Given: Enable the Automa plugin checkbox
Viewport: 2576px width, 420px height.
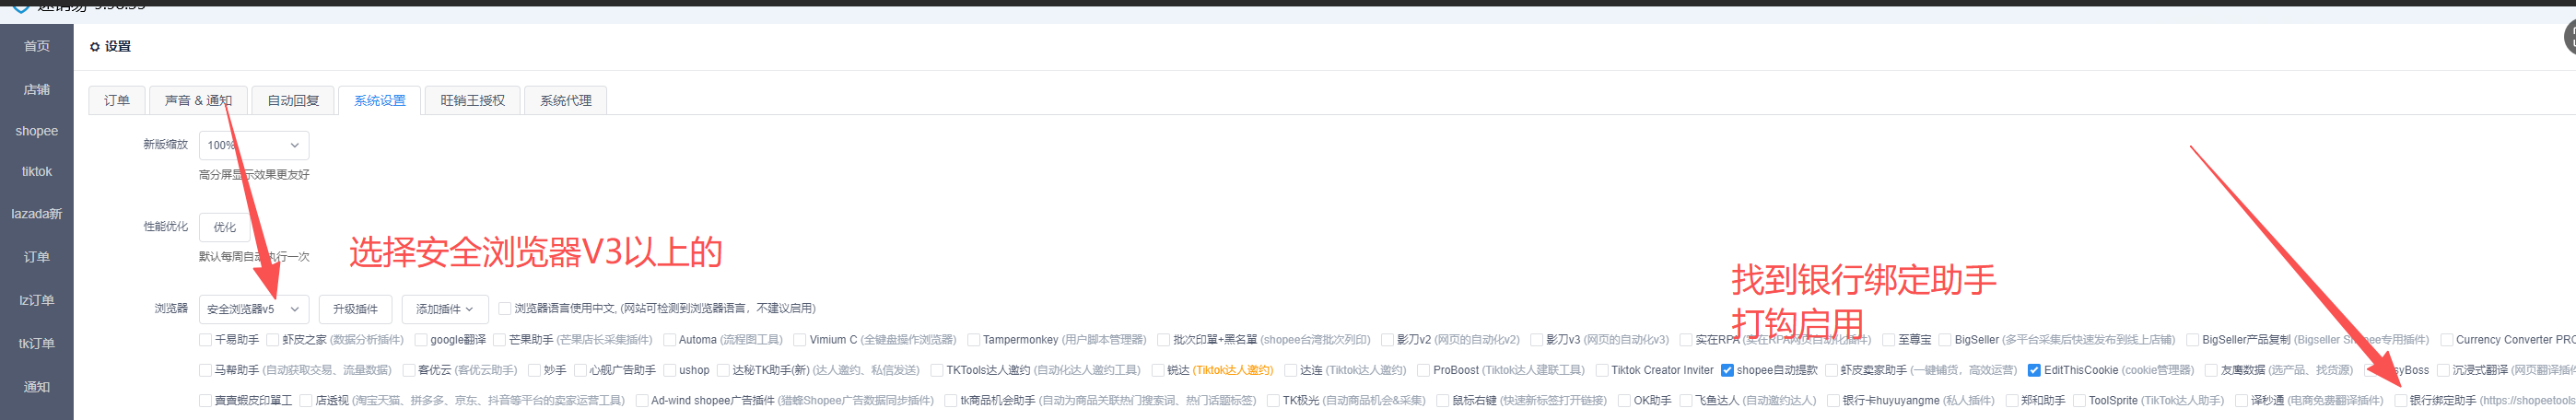Looking at the screenshot, I should [x=670, y=340].
